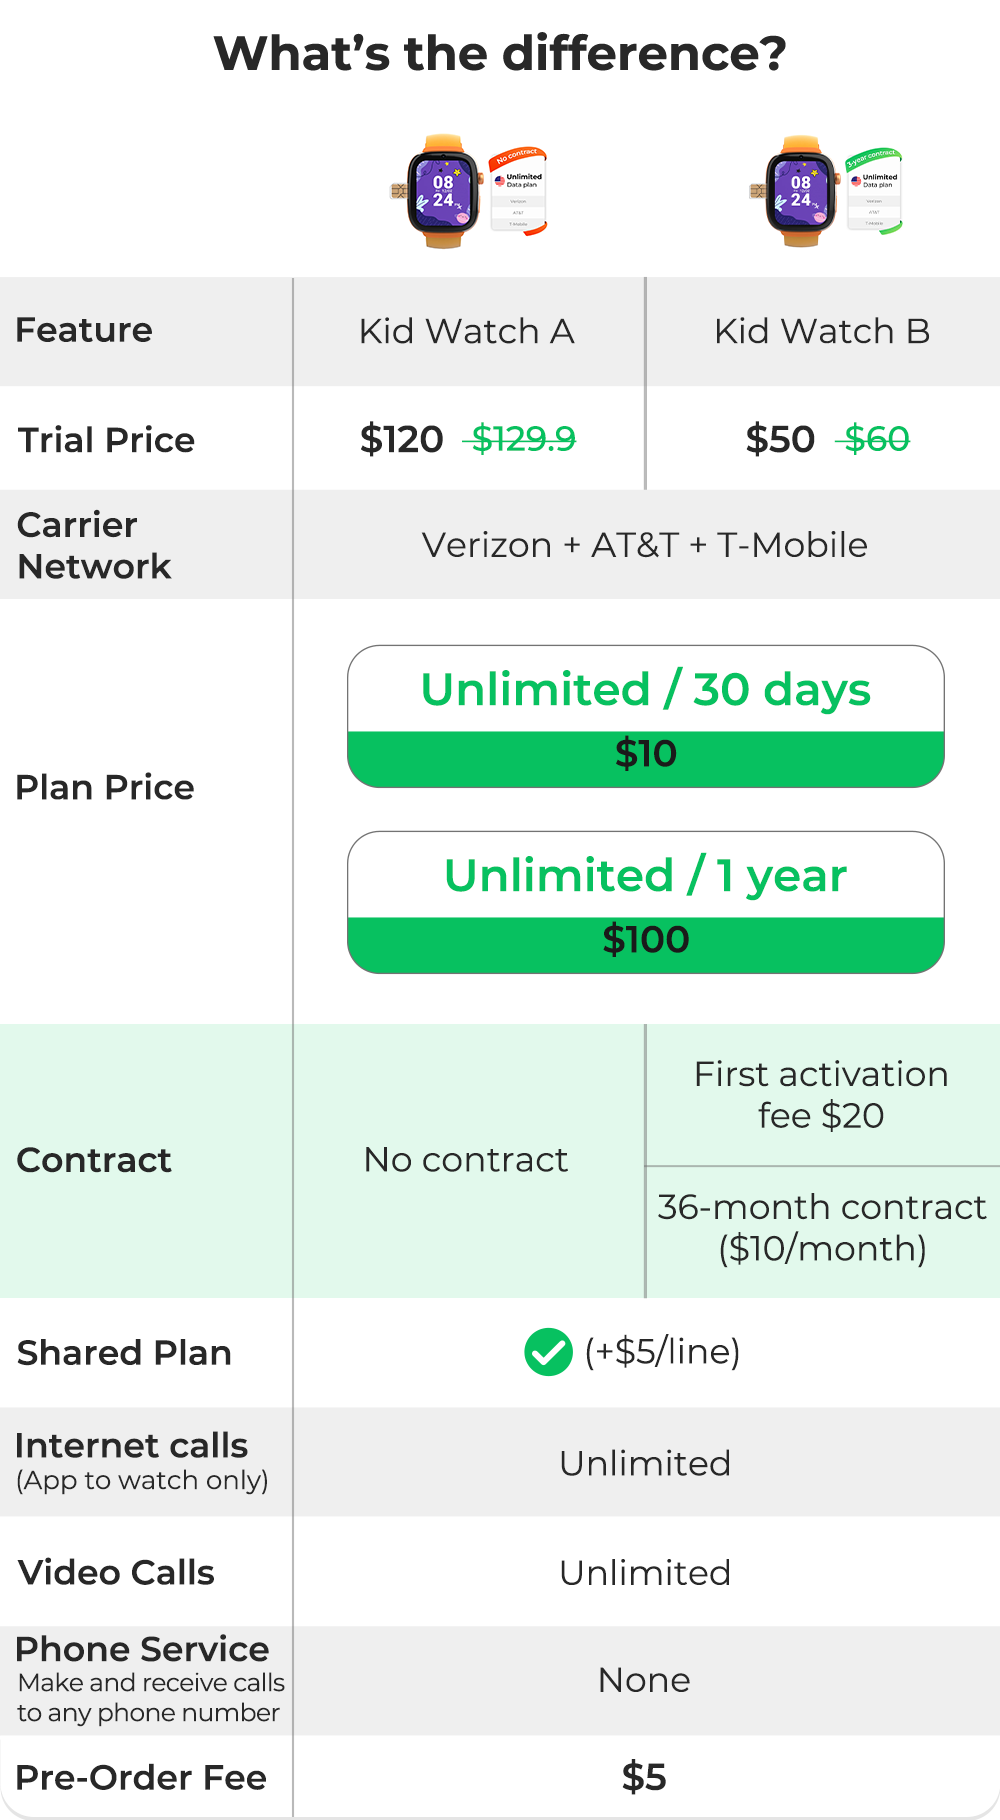Click the Kid Watch B column header
Image resolution: width=1000 pixels, height=1820 pixels.
(x=822, y=331)
